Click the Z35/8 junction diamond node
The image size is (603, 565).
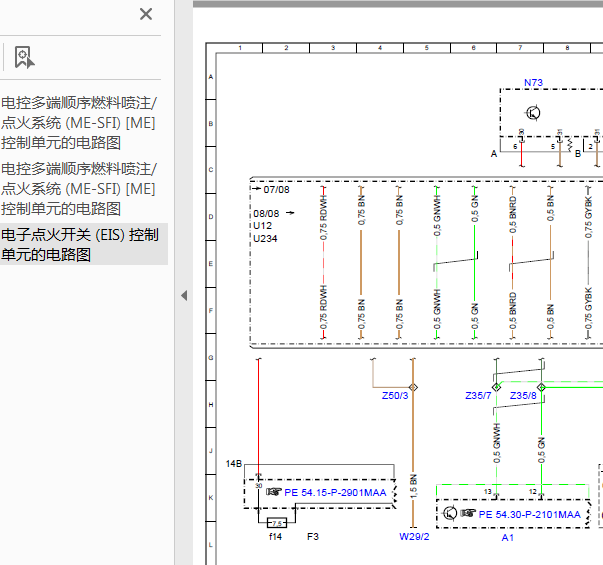[x=541, y=387]
